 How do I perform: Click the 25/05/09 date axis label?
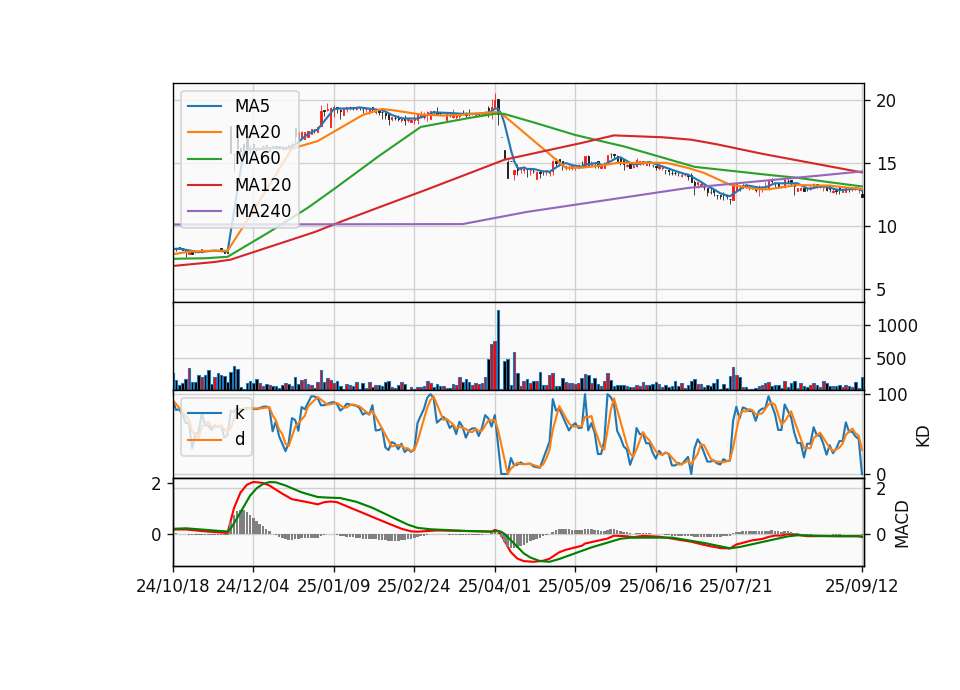click(x=575, y=586)
